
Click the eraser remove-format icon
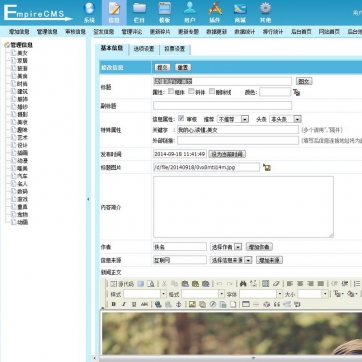coord(276,284)
